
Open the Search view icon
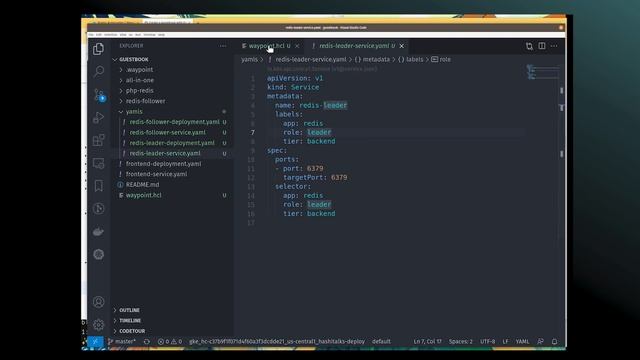tap(98, 71)
